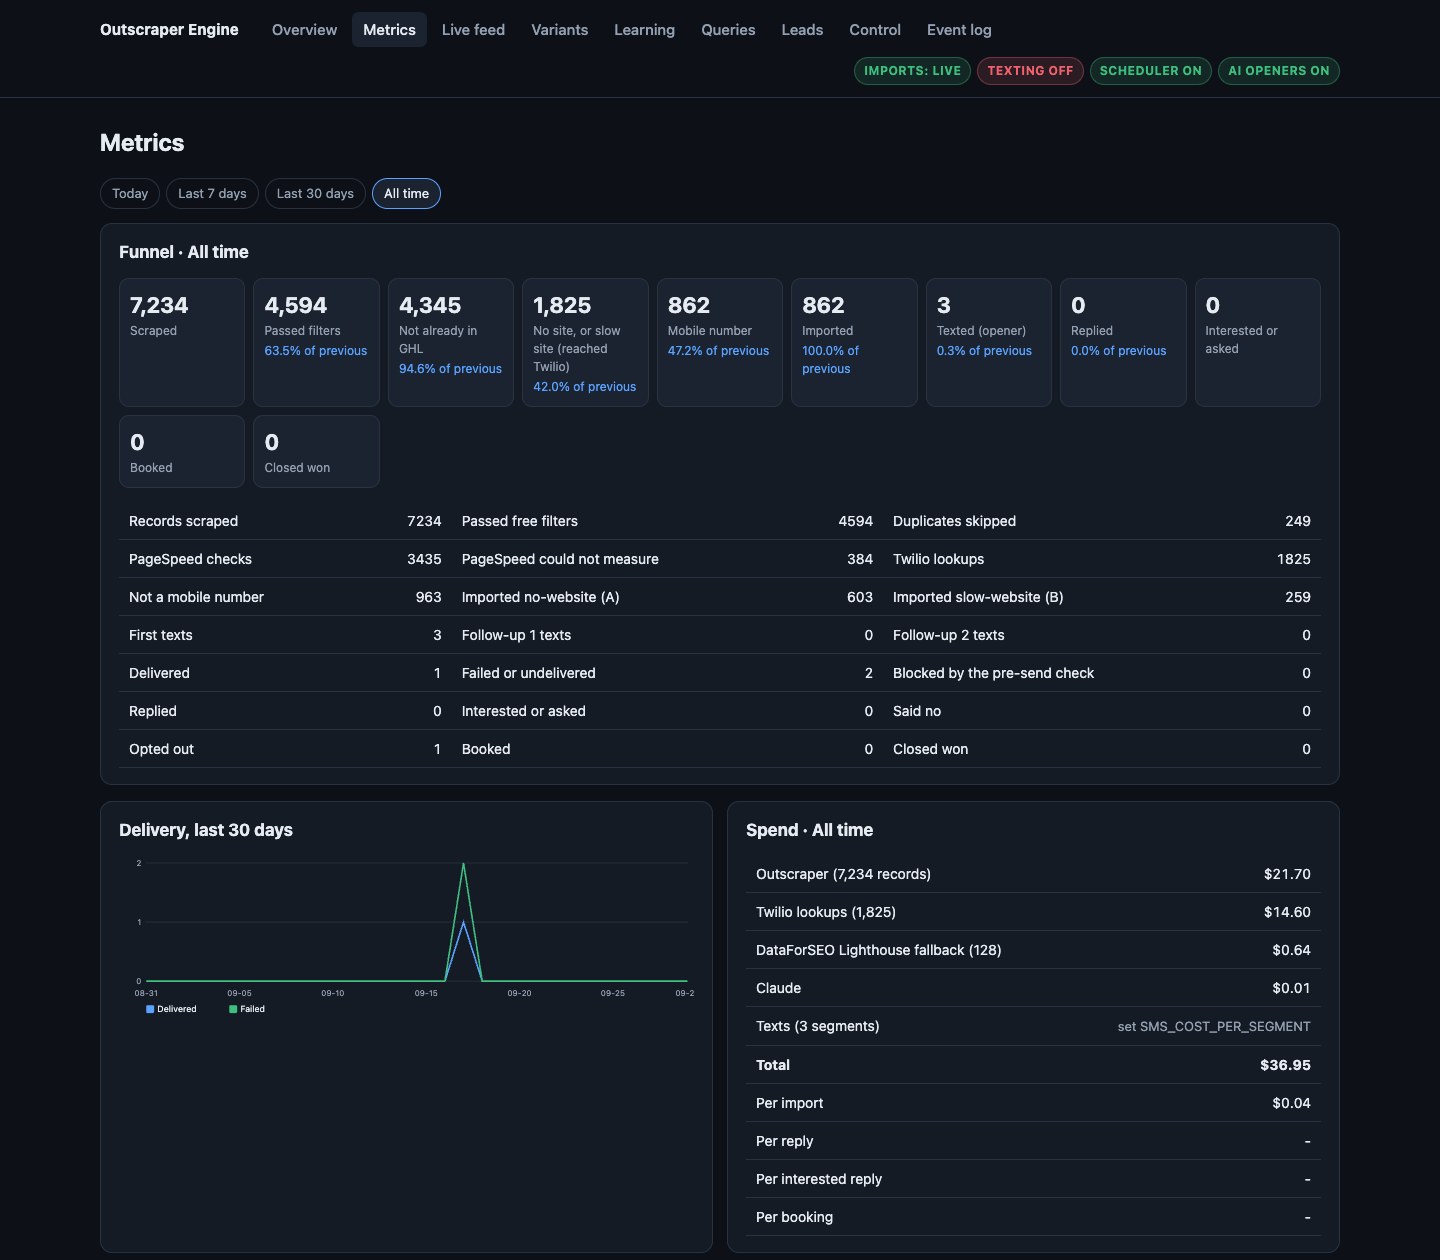Click the Failed or undelivered row label

pos(528,673)
